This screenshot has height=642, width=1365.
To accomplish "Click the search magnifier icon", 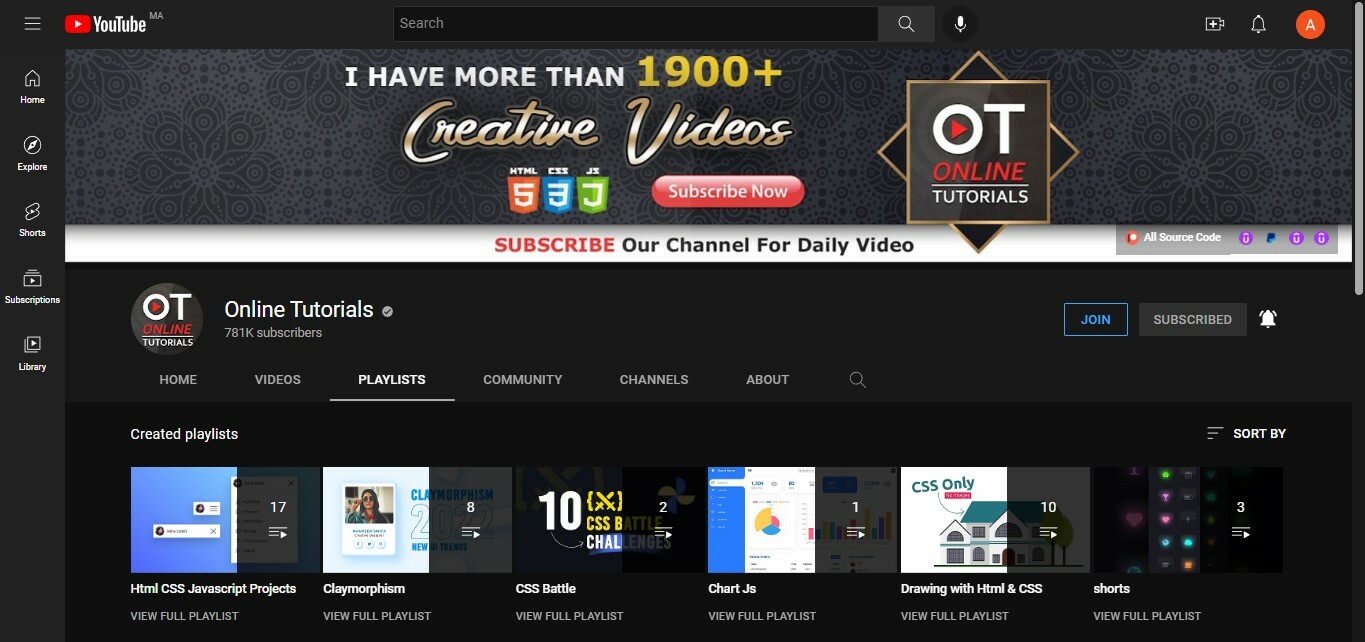I will click(x=904, y=23).
